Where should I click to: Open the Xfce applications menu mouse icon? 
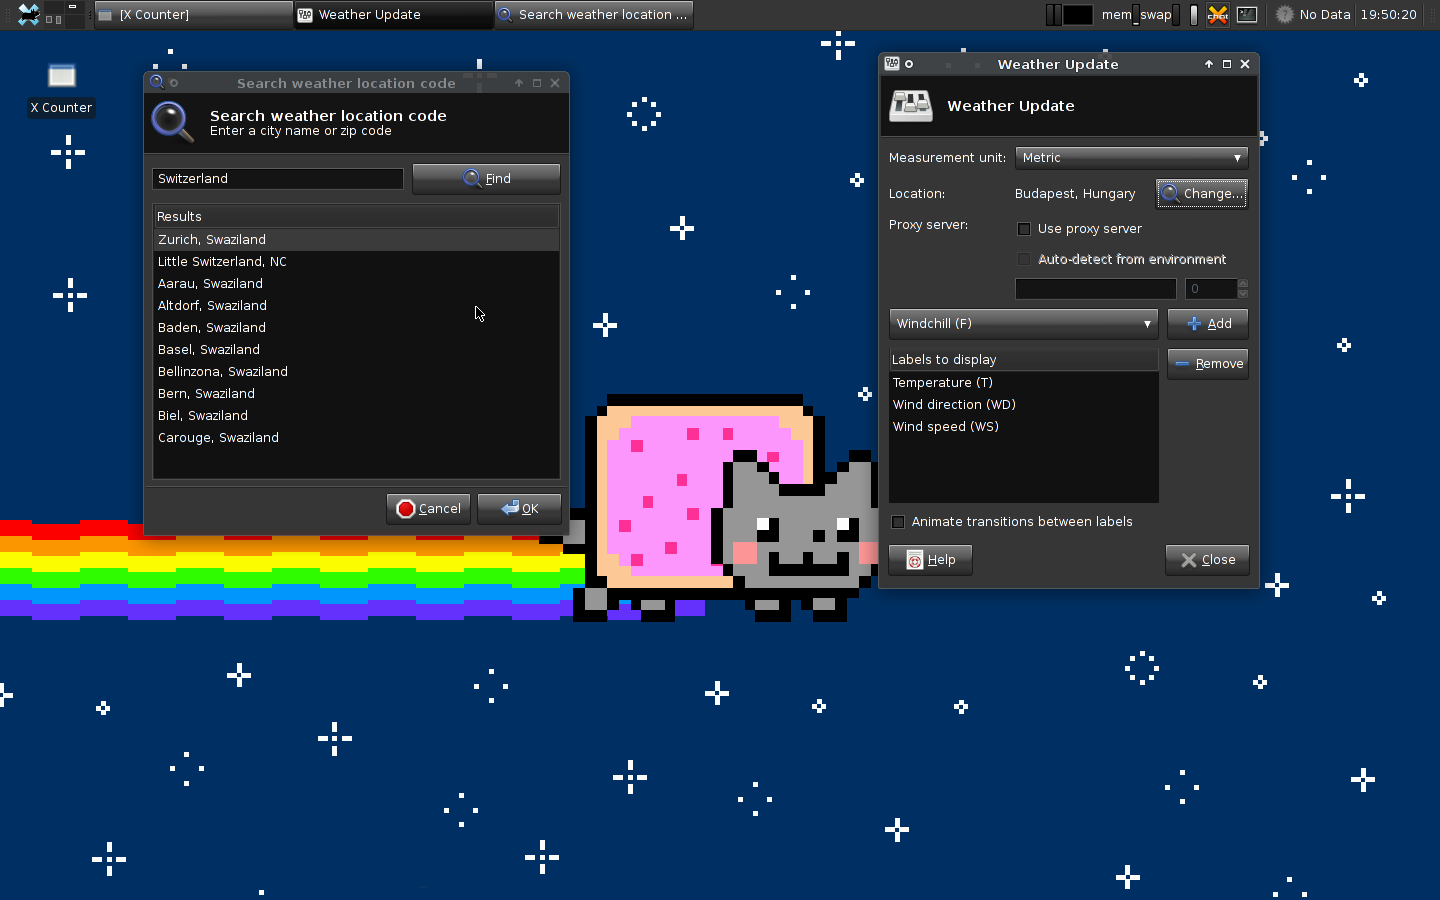pos(28,14)
